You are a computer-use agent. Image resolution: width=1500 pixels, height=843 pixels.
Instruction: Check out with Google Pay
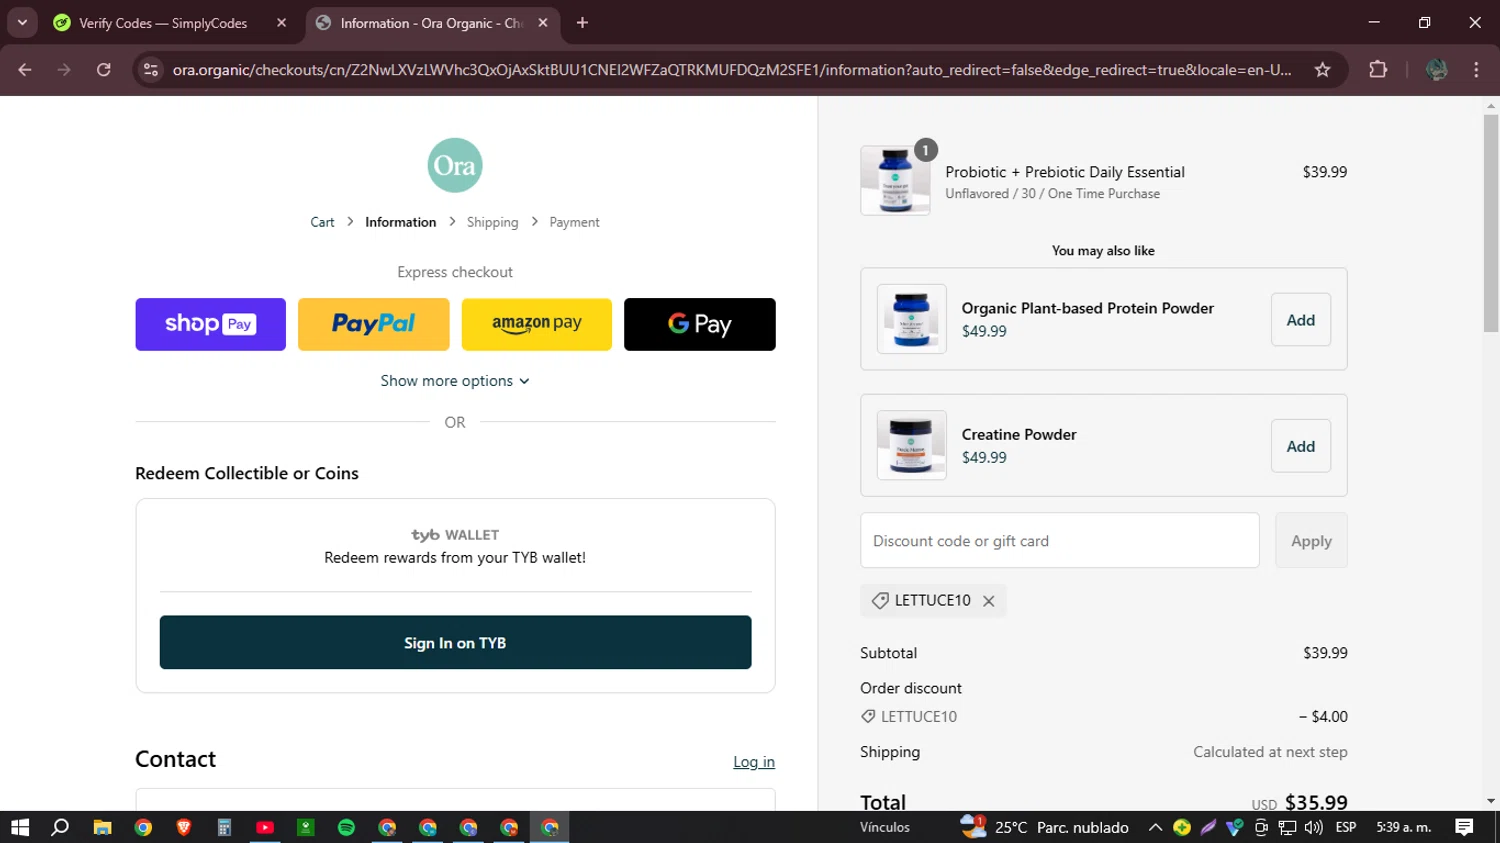(x=699, y=324)
